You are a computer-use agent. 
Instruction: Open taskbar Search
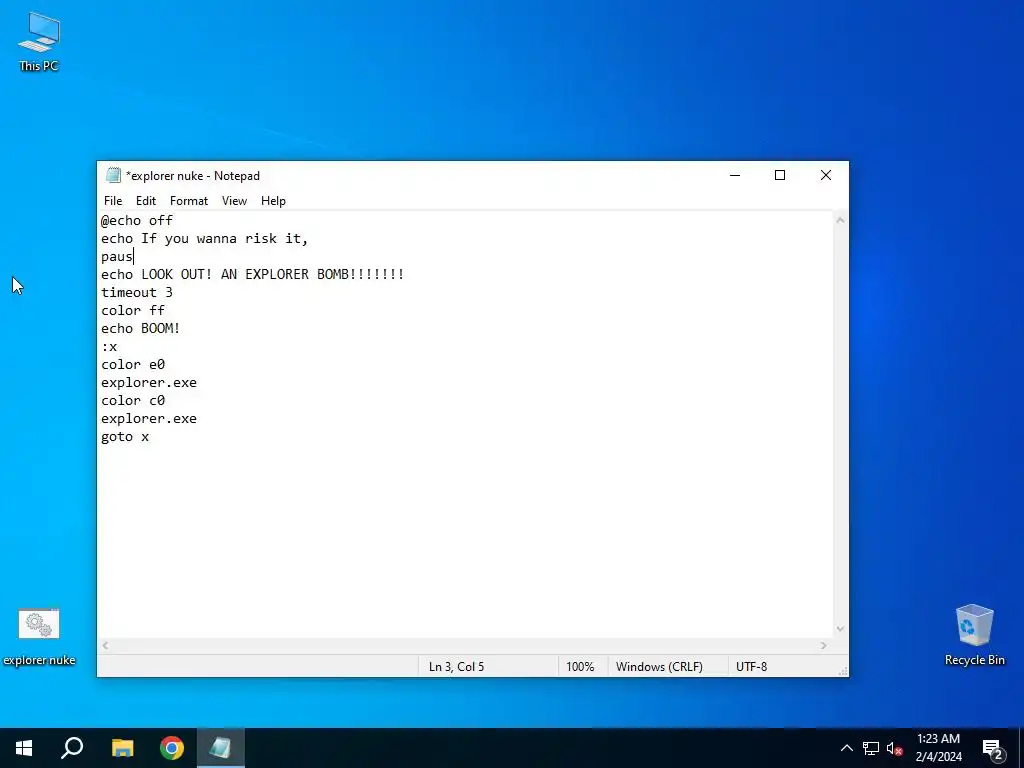click(72, 748)
